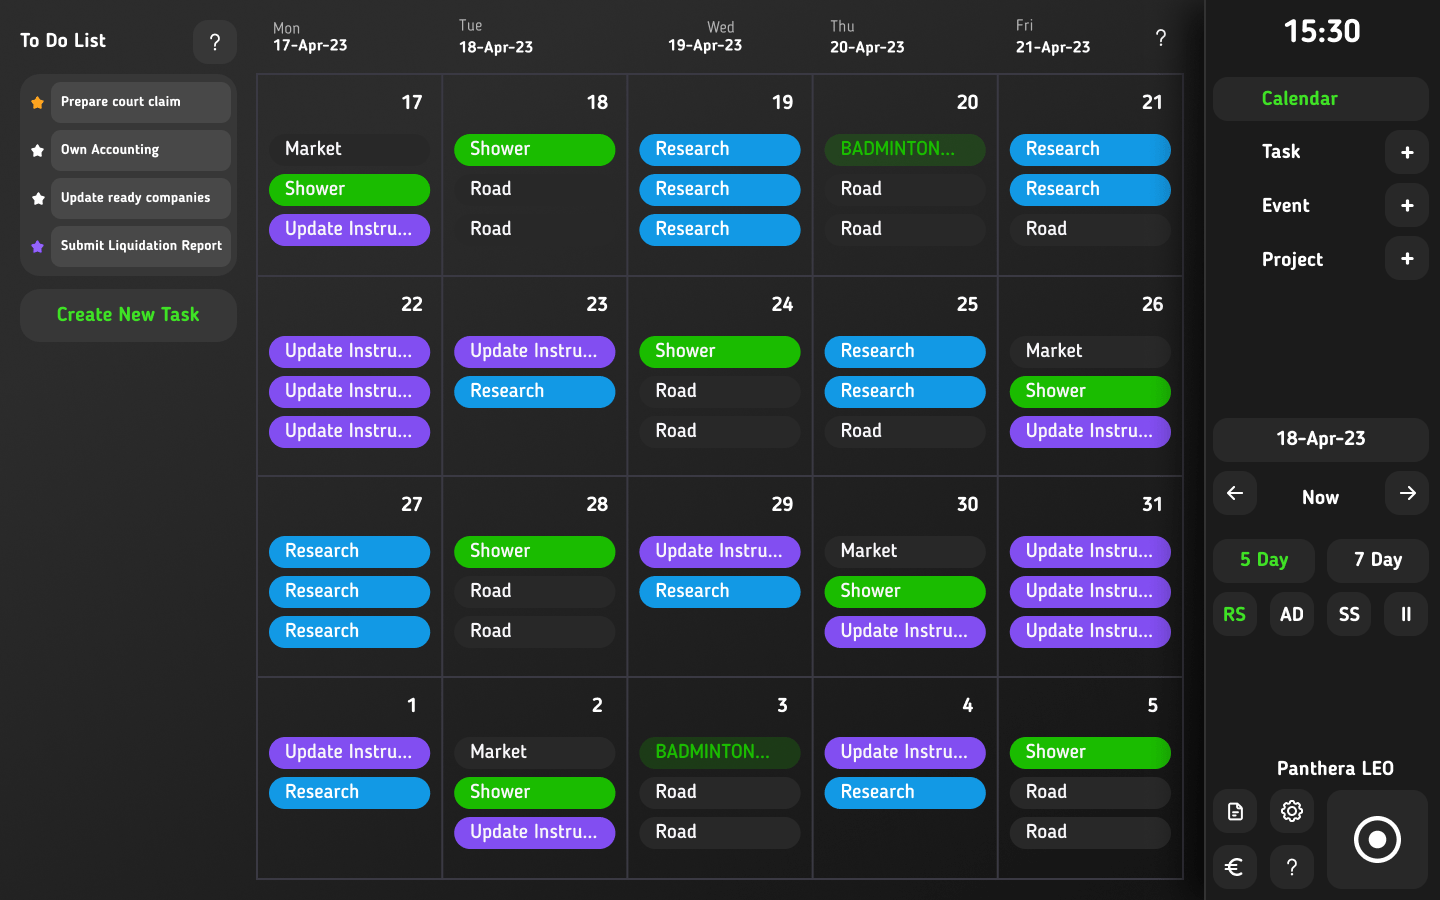Open the Calendar tab
Screen dimensions: 1440x900
point(1320,99)
